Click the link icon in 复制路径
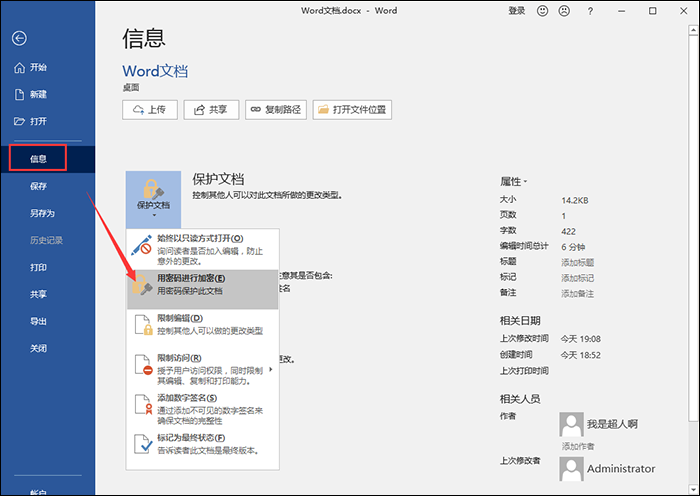 click(255, 109)
